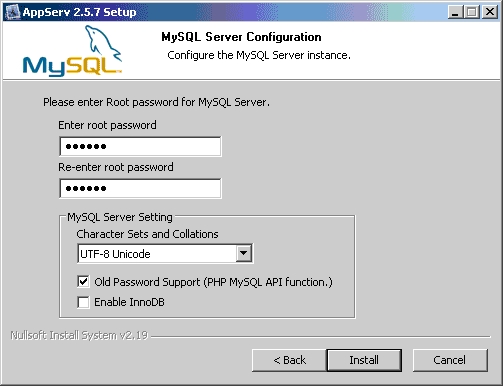This screenshot has height=386, width=503.
Task: Click the Enable InnoDB label text
Action: [129, 302]
